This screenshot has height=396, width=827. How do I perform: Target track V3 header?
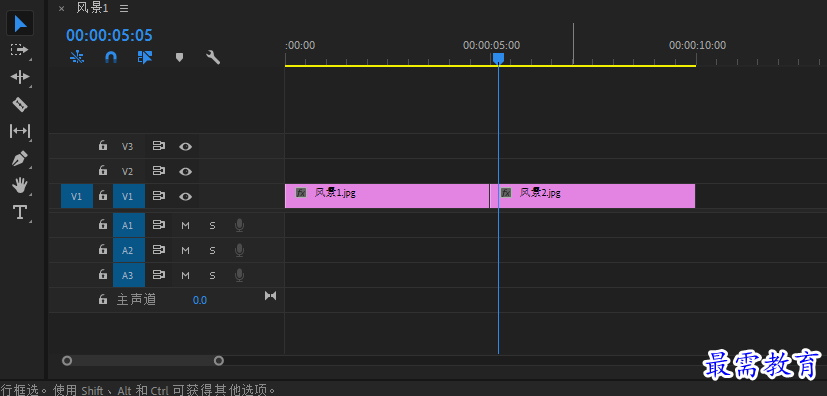coord(128,147)
